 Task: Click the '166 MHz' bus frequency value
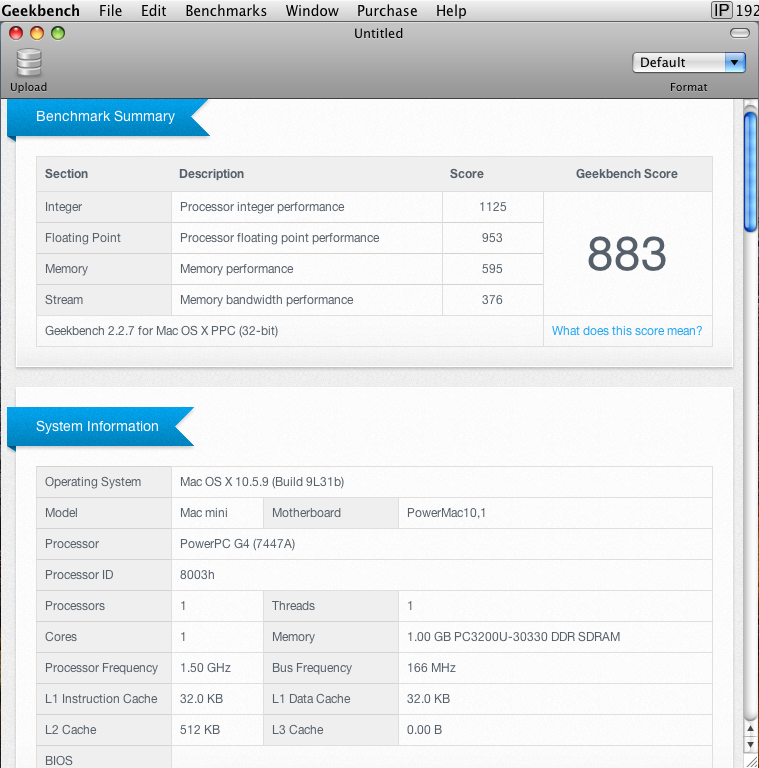point(431,668)
